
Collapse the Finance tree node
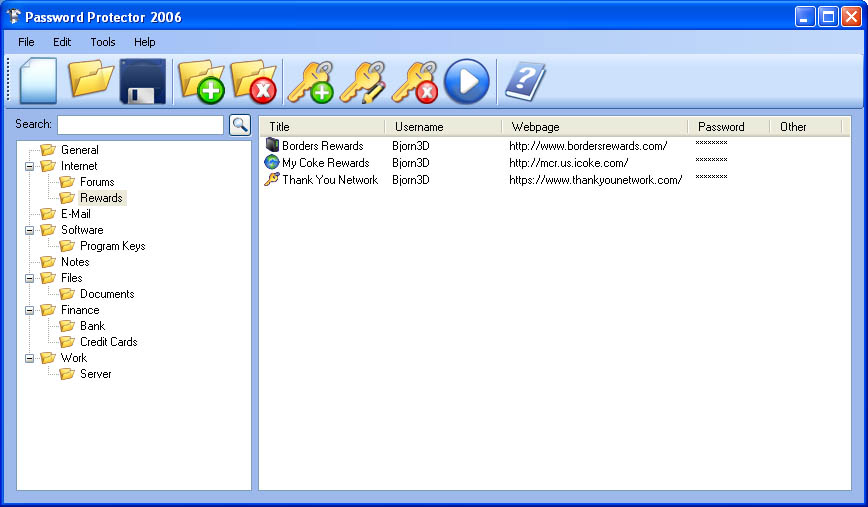[x=29, y=311]
